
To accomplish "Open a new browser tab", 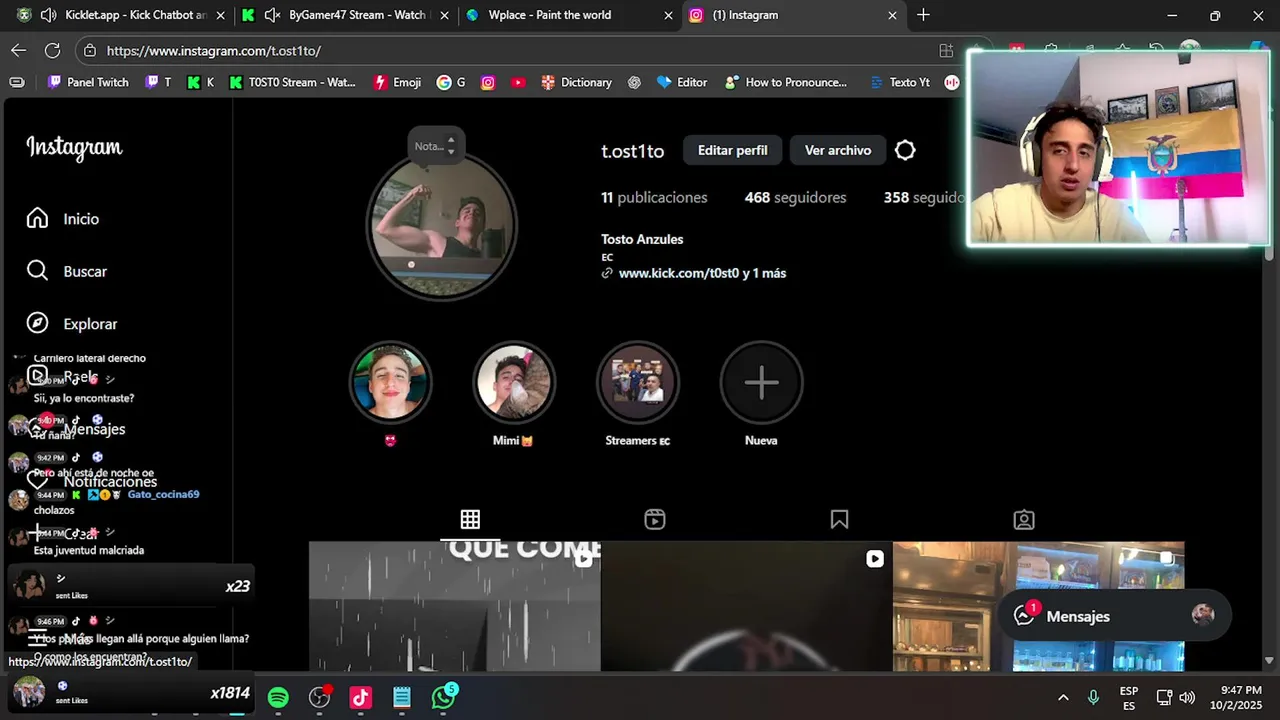I will coord(923,15).
